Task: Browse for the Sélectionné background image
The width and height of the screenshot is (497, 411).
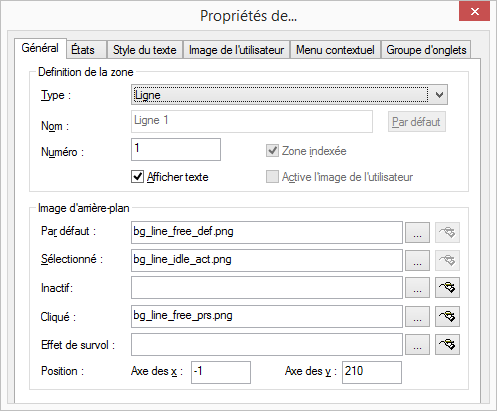Action: (x=417, y=260)
